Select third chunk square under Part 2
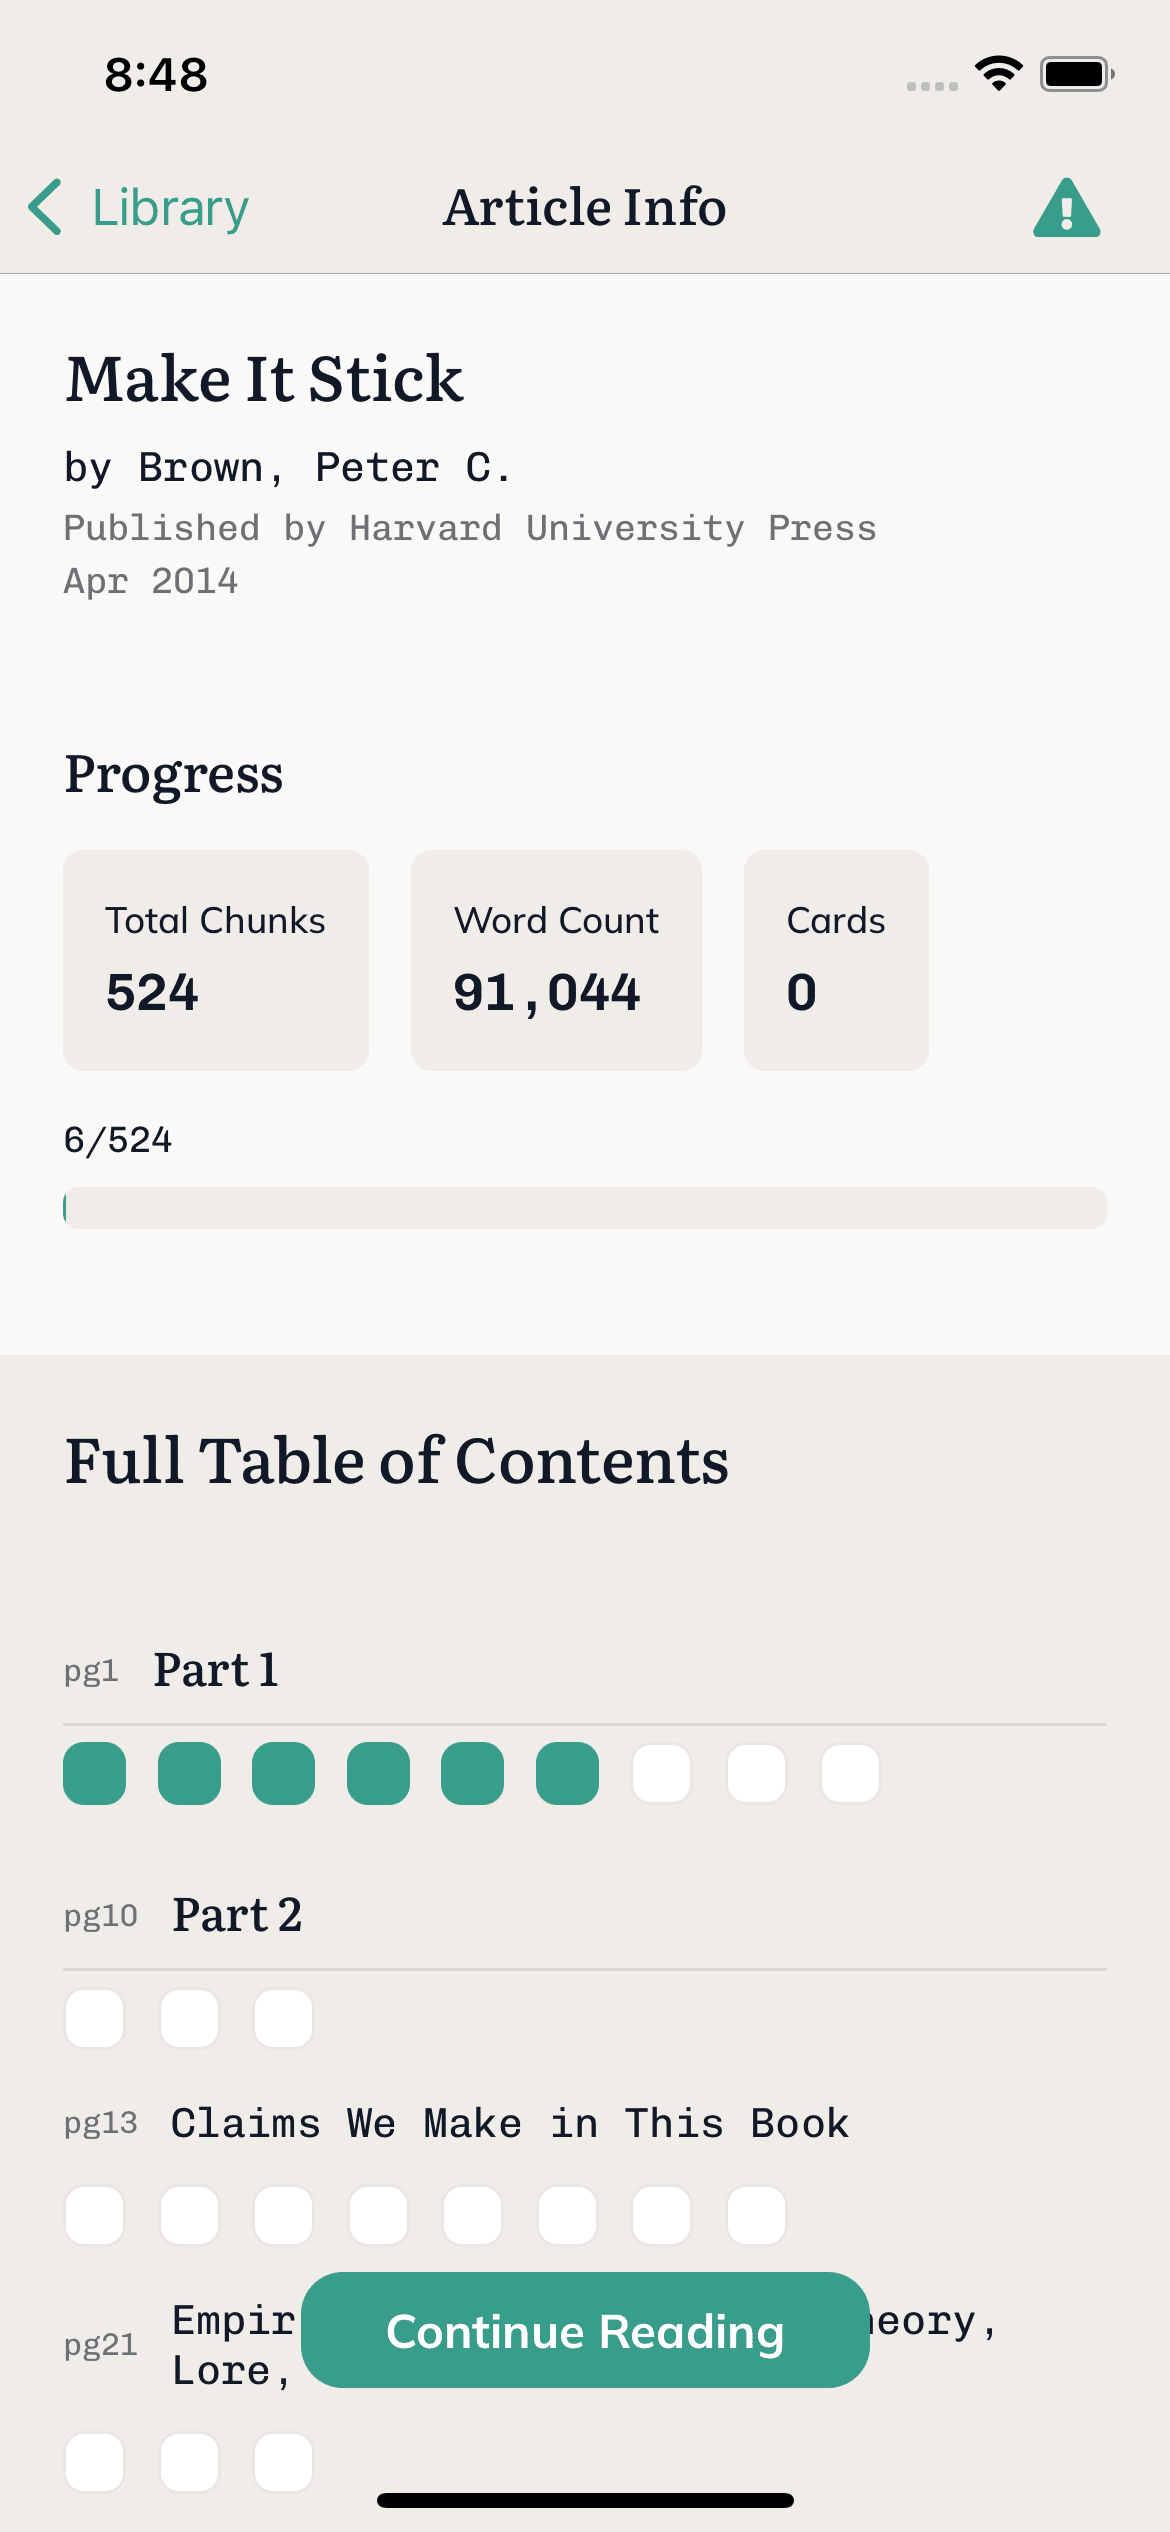The height and width of the screenshot is (2532, 1170). pos(284,2018)
